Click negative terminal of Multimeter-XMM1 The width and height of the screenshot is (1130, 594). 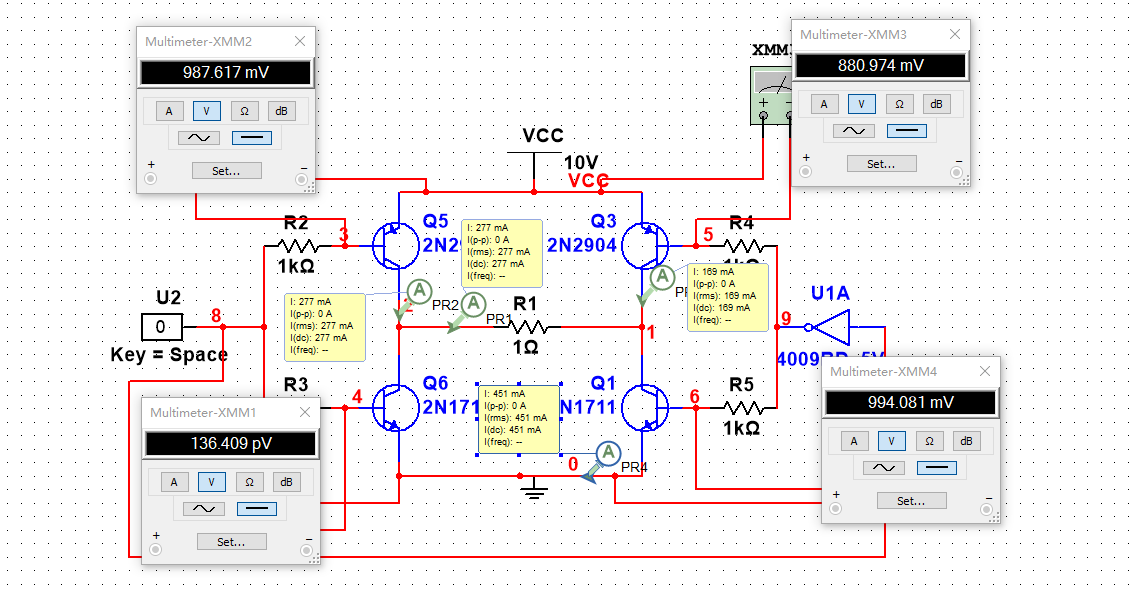[x=306, y=550]
